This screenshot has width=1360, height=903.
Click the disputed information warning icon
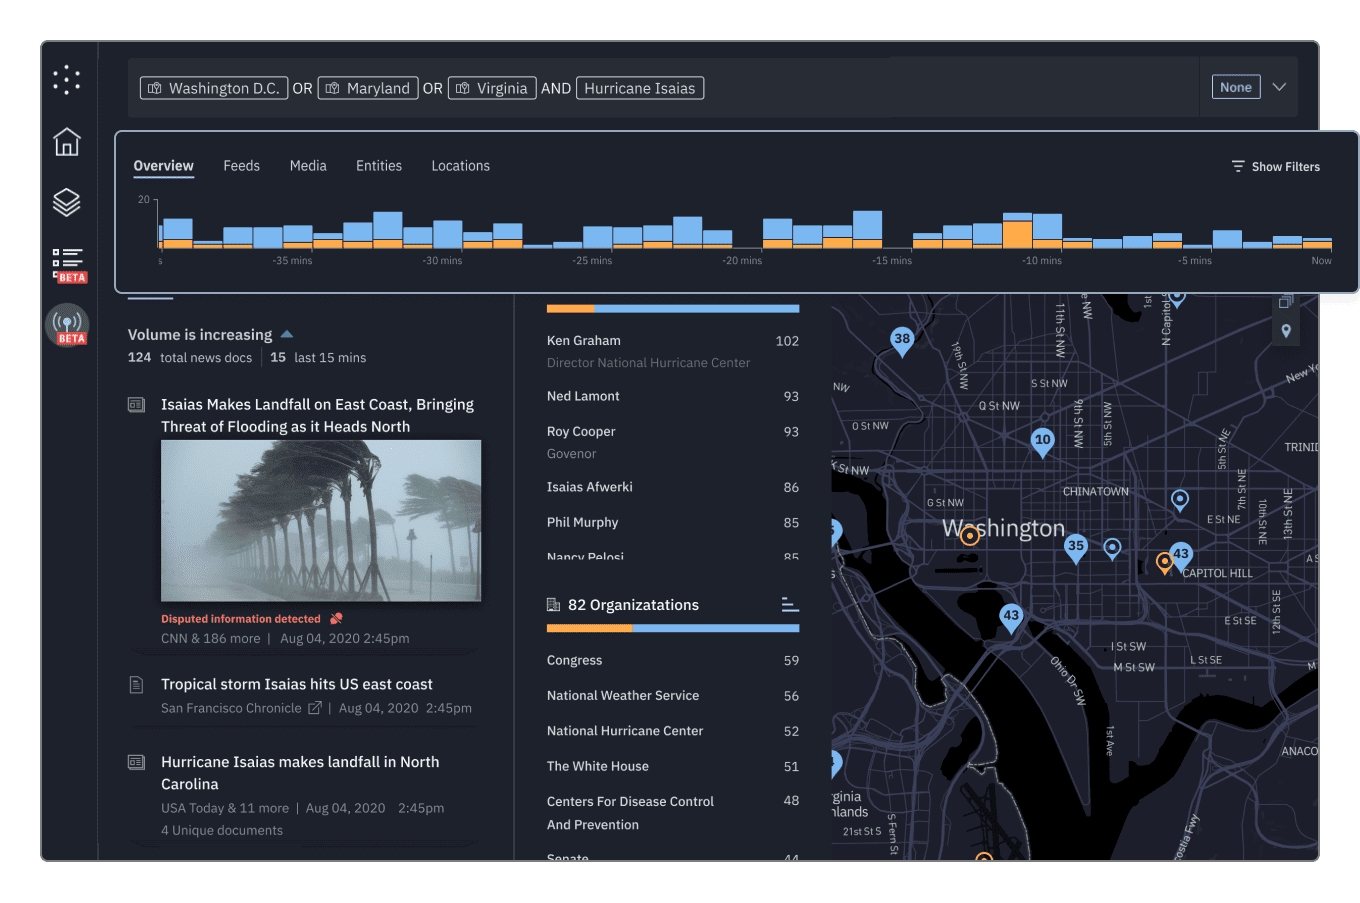click(x=337, y=619)
